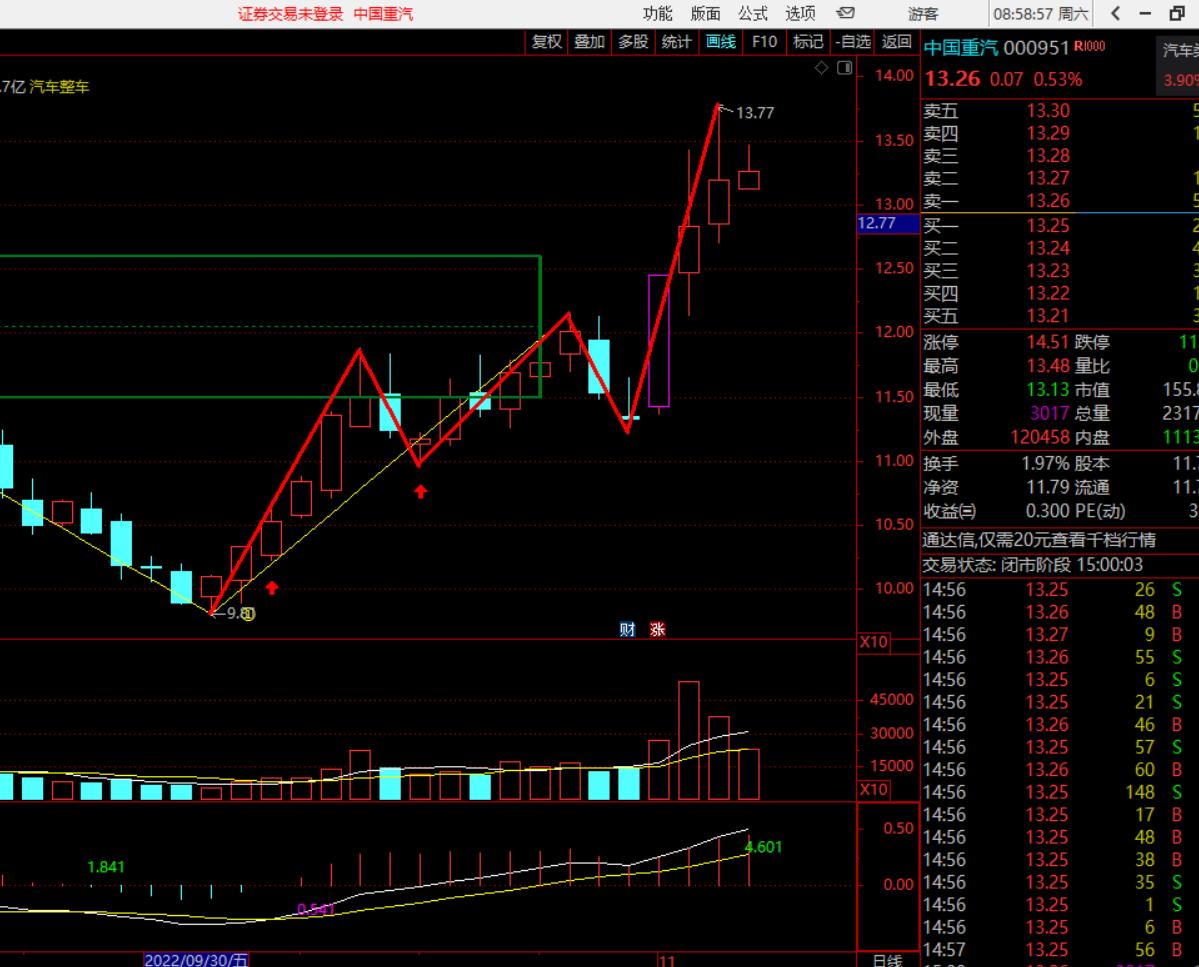Click the 买一 price 13.25
Image resolution: width=1199 pixels, height=967 pixels.
pyautogui.click(x=1048, y=226)
